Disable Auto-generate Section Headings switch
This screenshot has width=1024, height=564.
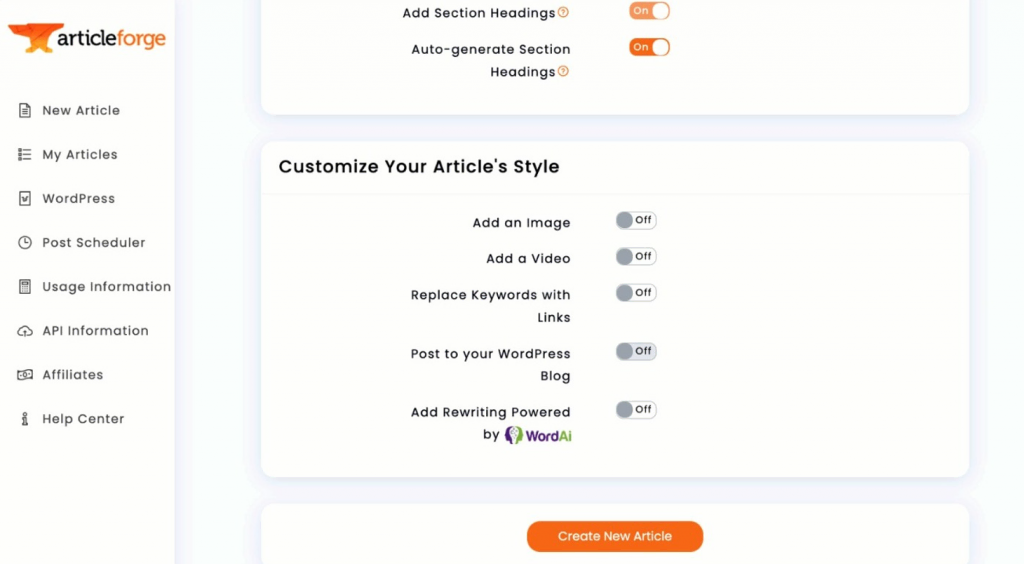[649, 47]
